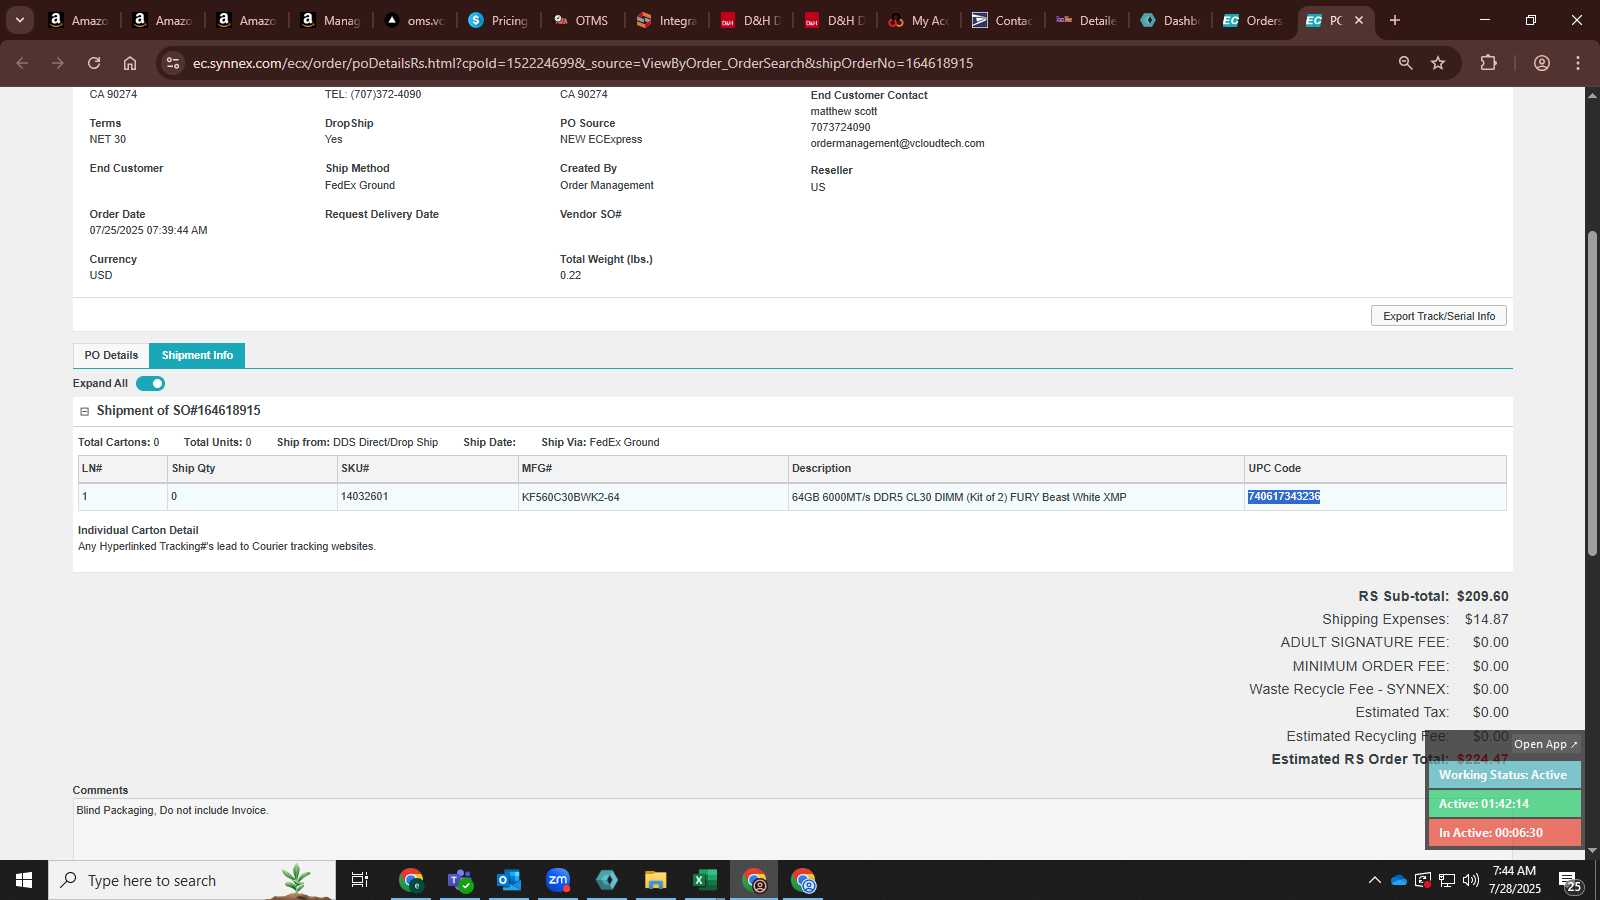The image size is (1600, 900).
Task: Click the zoom magnifier icon in address bar
Action: pos(1405,63)
